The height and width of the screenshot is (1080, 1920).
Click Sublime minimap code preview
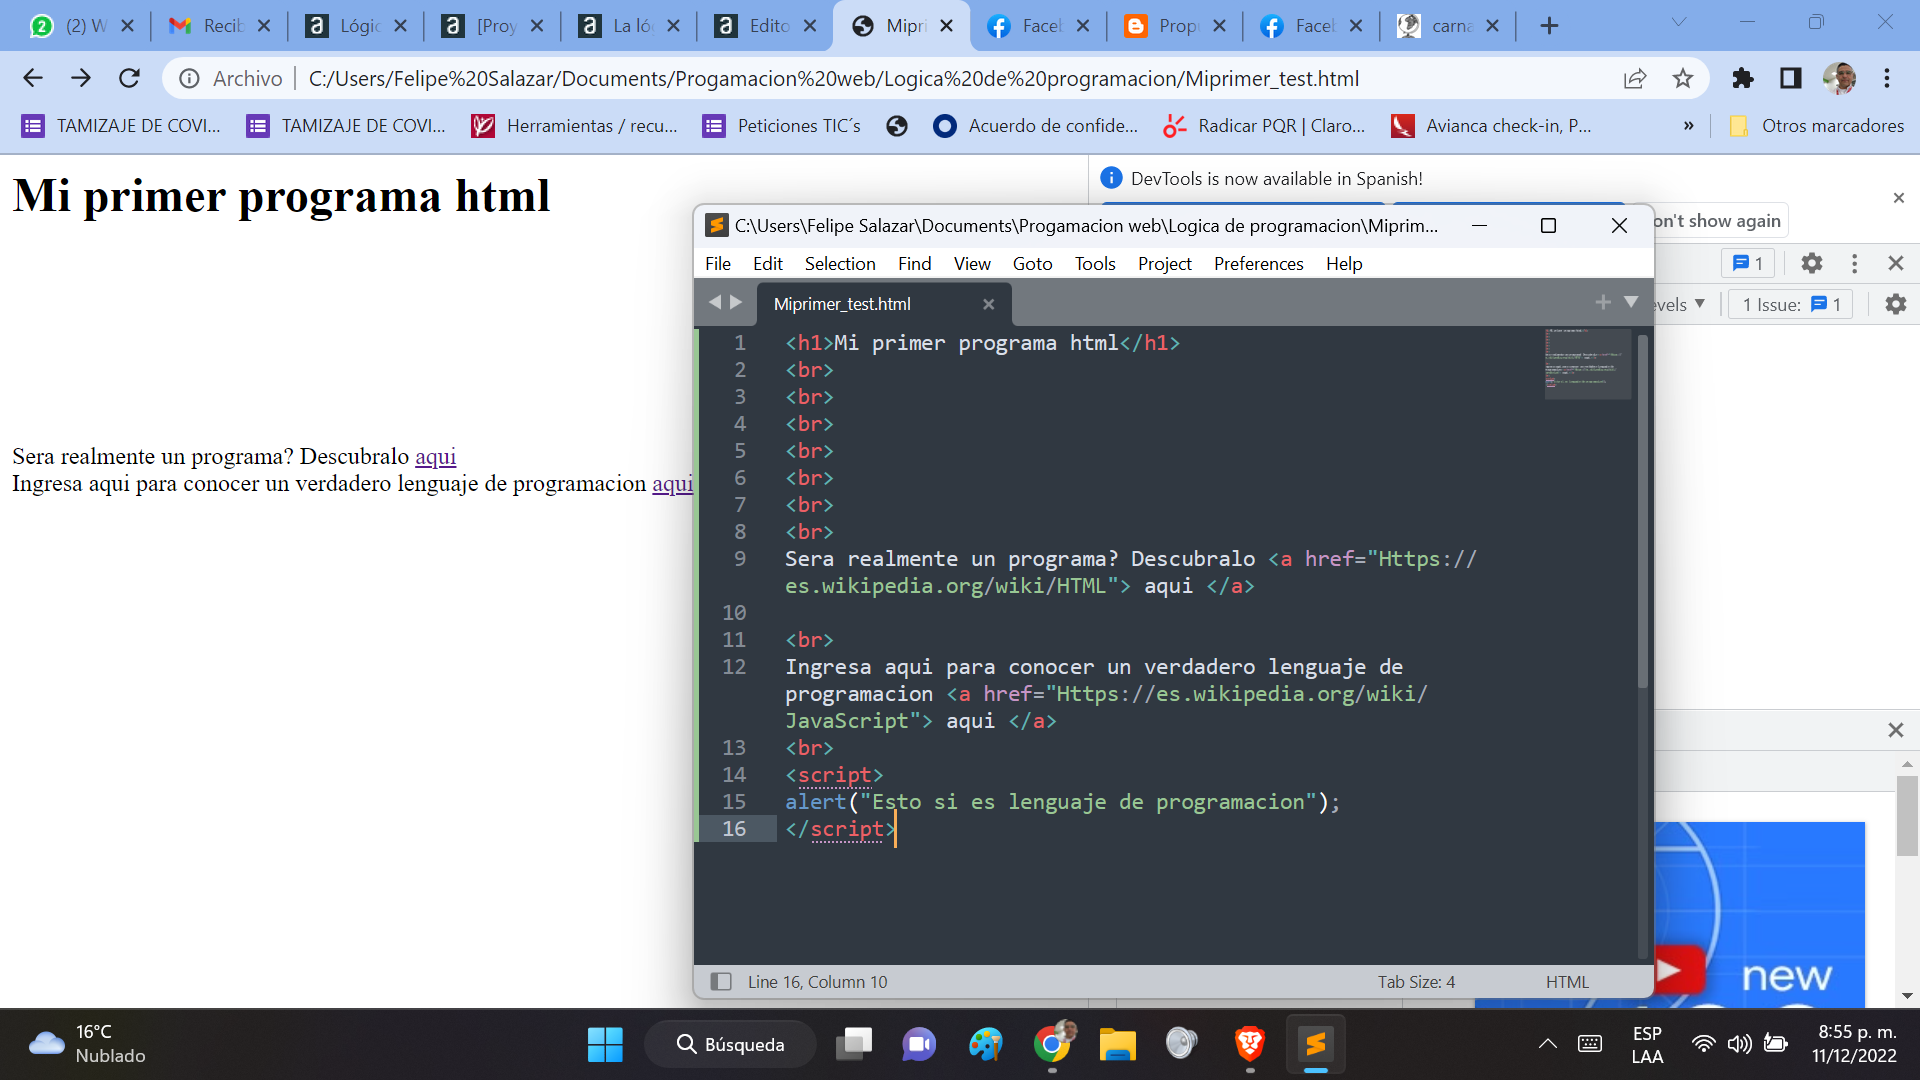coord(1588,363)
